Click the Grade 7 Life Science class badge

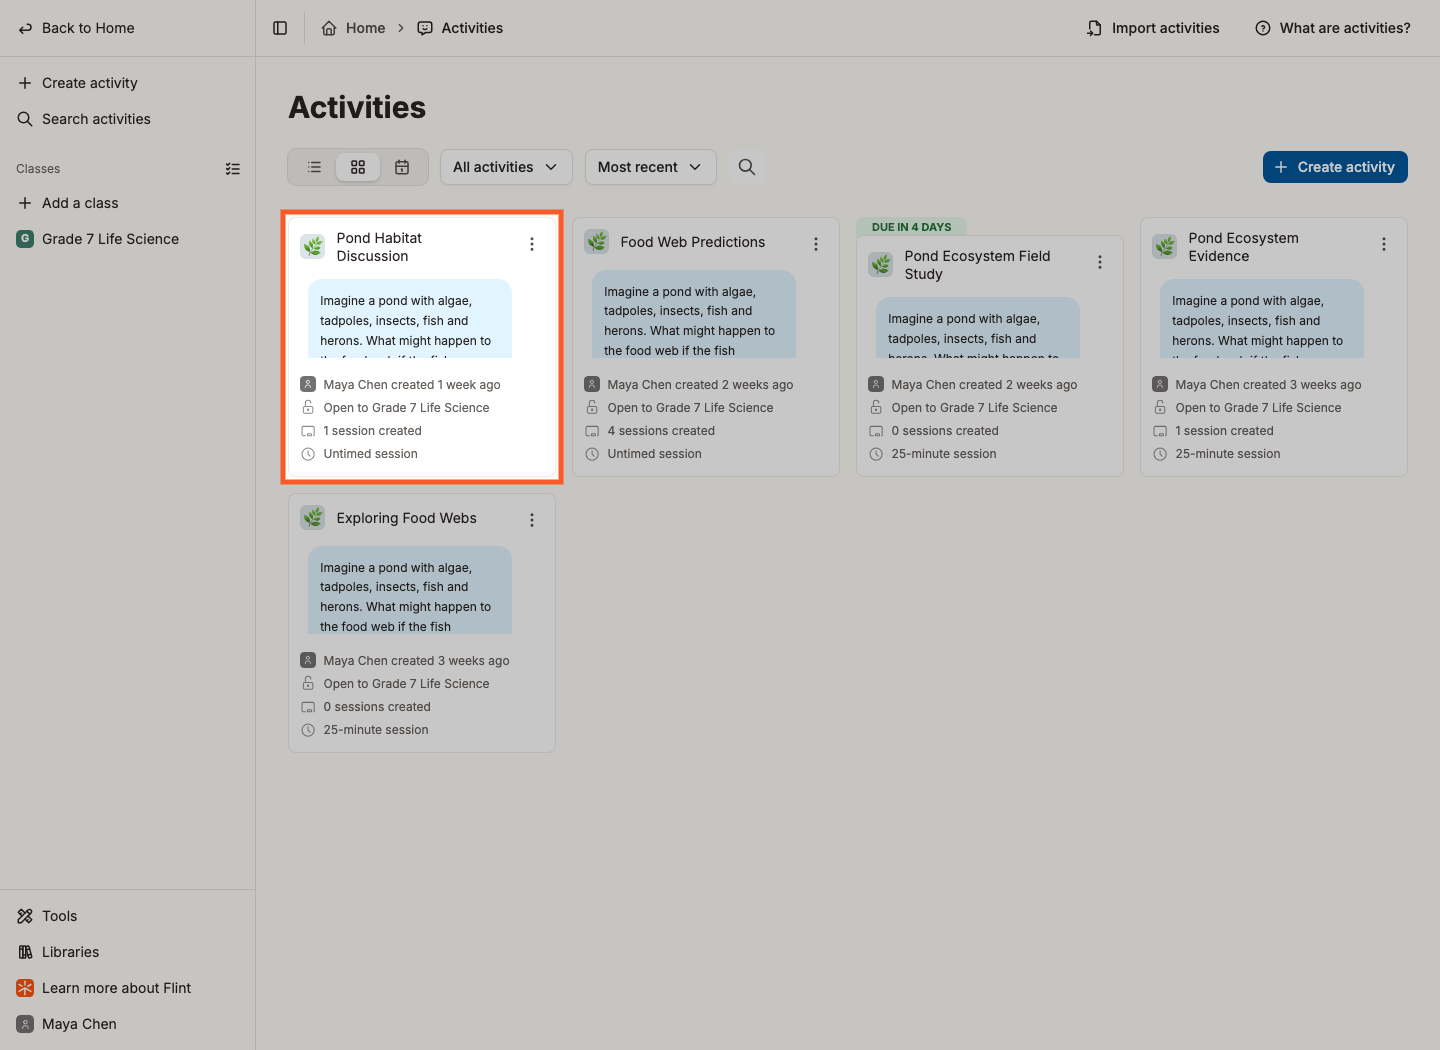[25, 239]
